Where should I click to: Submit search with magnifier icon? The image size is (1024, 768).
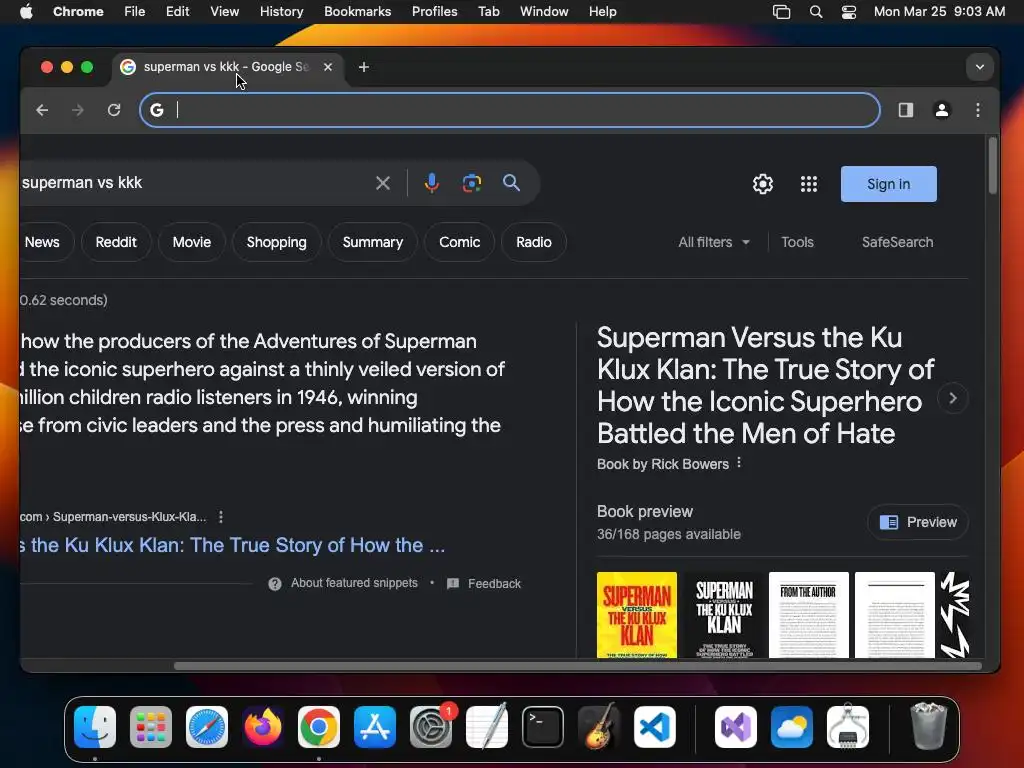[511, 184]
